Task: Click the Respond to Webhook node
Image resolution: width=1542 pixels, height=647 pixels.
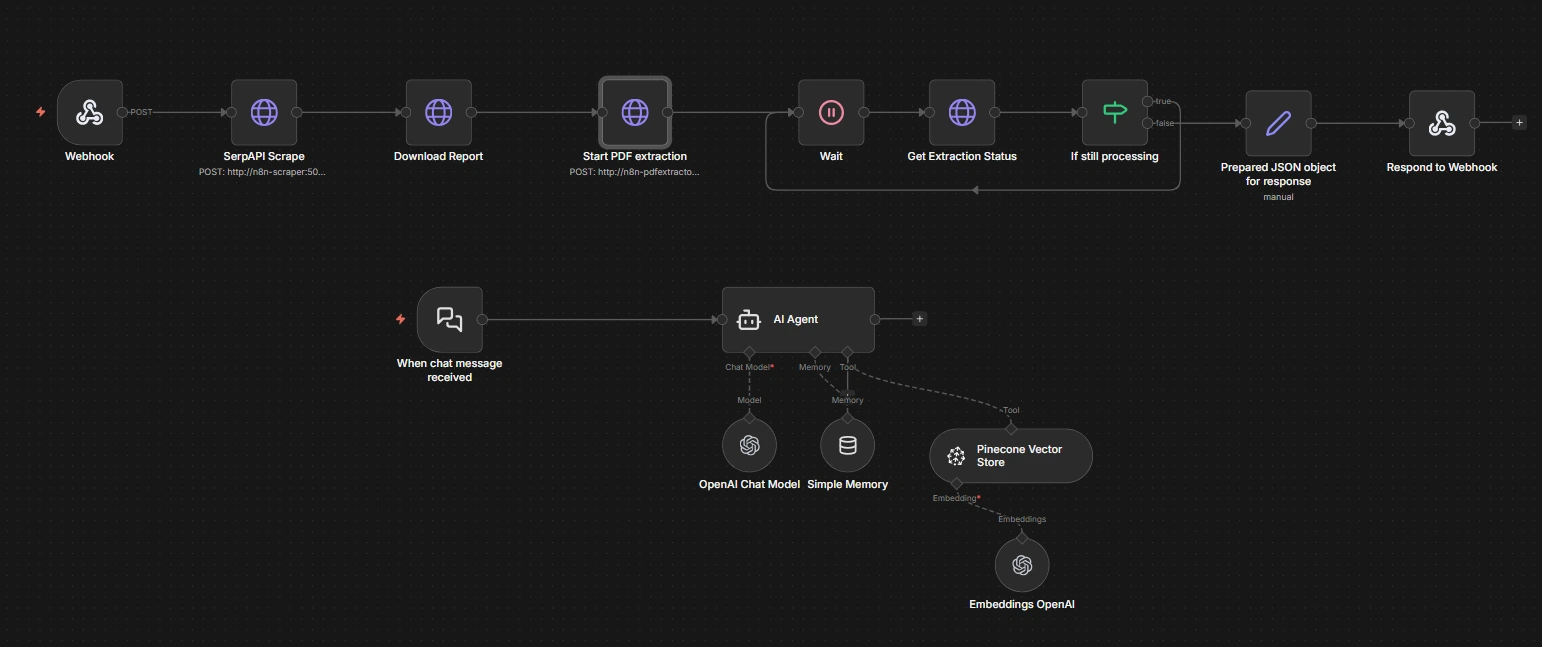Action: (x=1441, y=124)
